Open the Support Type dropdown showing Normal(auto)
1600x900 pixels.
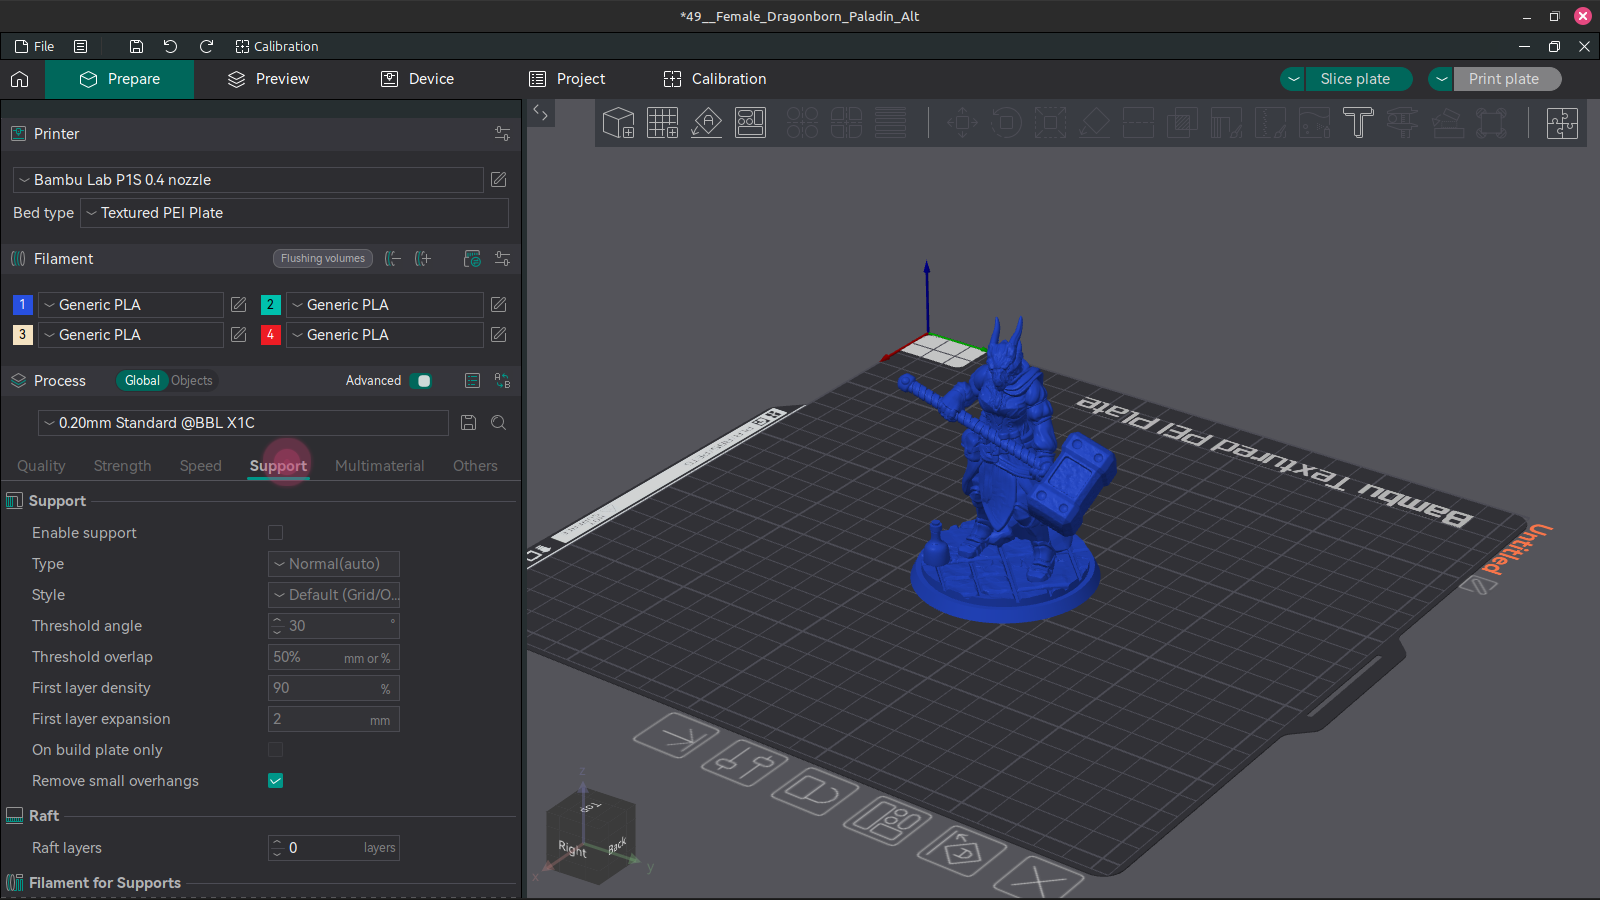333,564
